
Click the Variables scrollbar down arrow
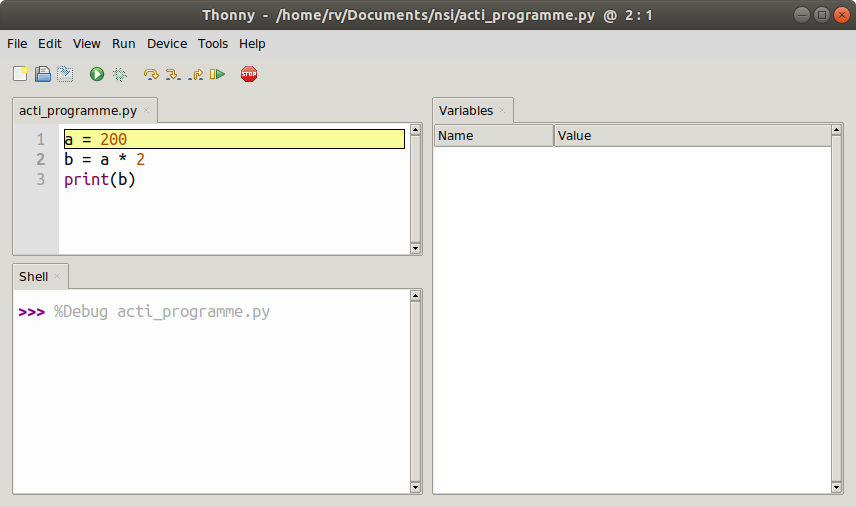pos(836,487)
